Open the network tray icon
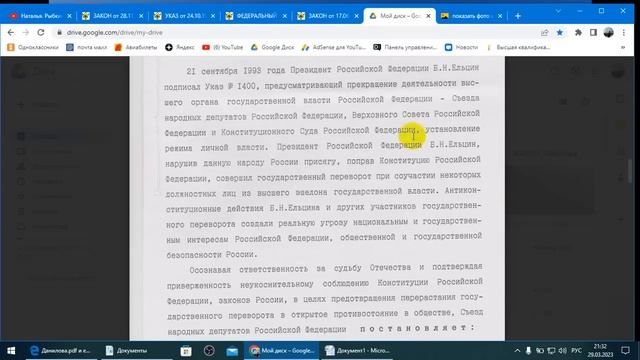This screenshot has height=360, width=640. [551, 351]
